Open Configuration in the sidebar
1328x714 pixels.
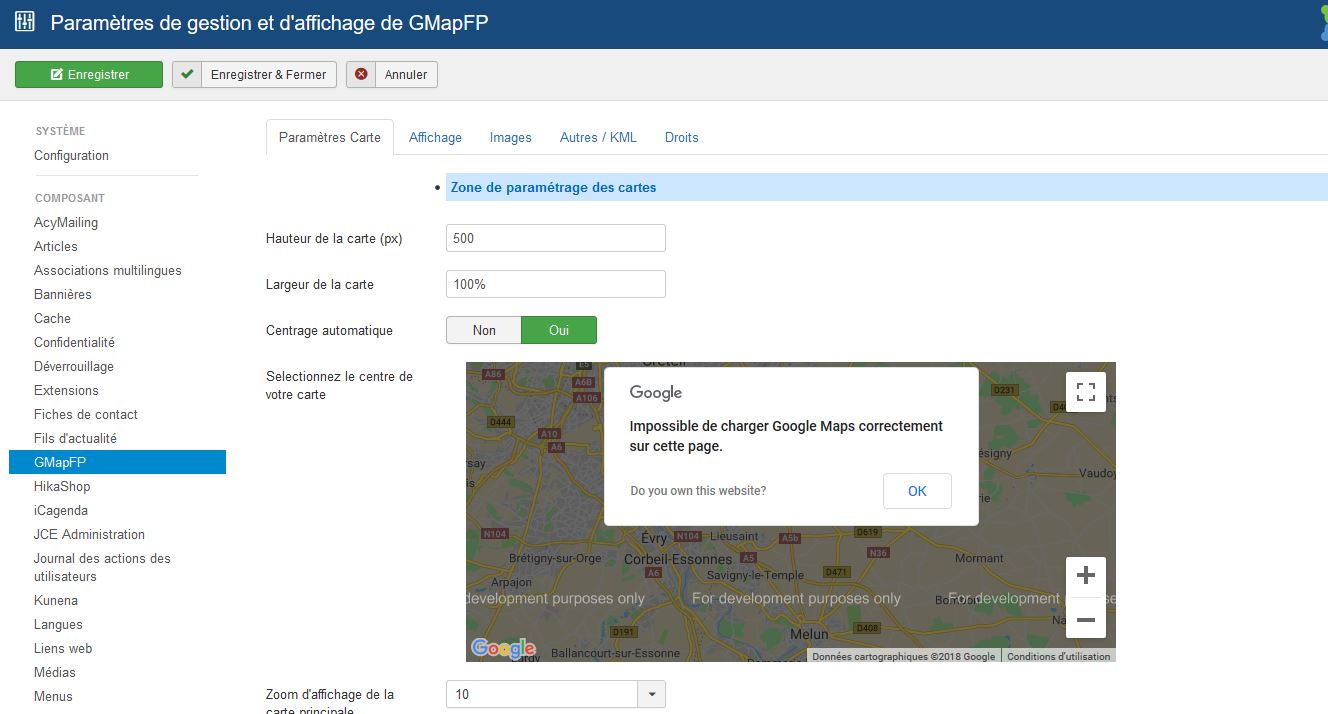pos(71,155)
